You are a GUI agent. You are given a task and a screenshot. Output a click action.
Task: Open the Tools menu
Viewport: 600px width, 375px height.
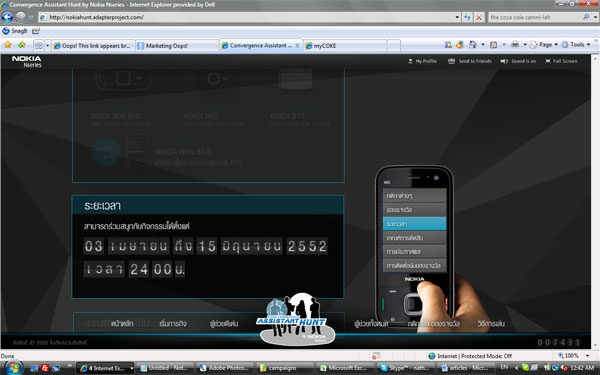click(x=576, y=45)
